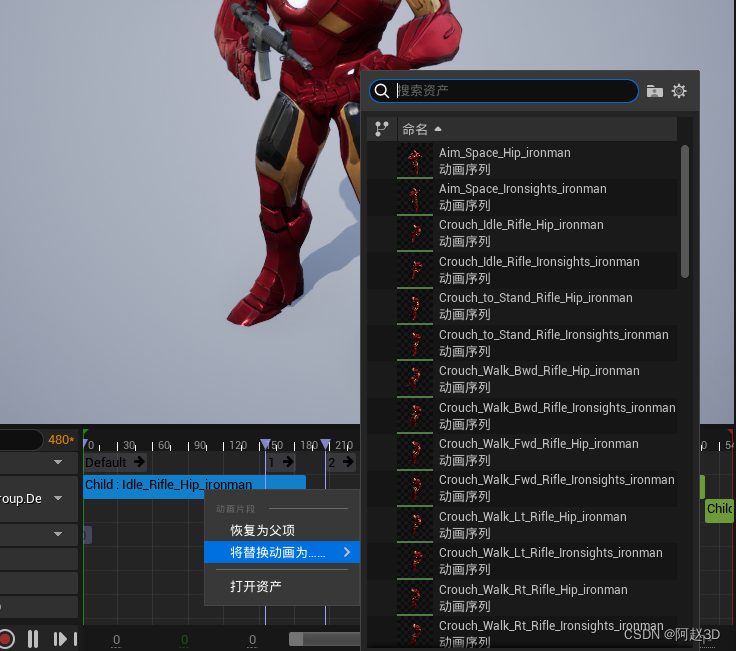Expand dropdown arrow under the oup.De row
The image size is (736, 651).
58,534
